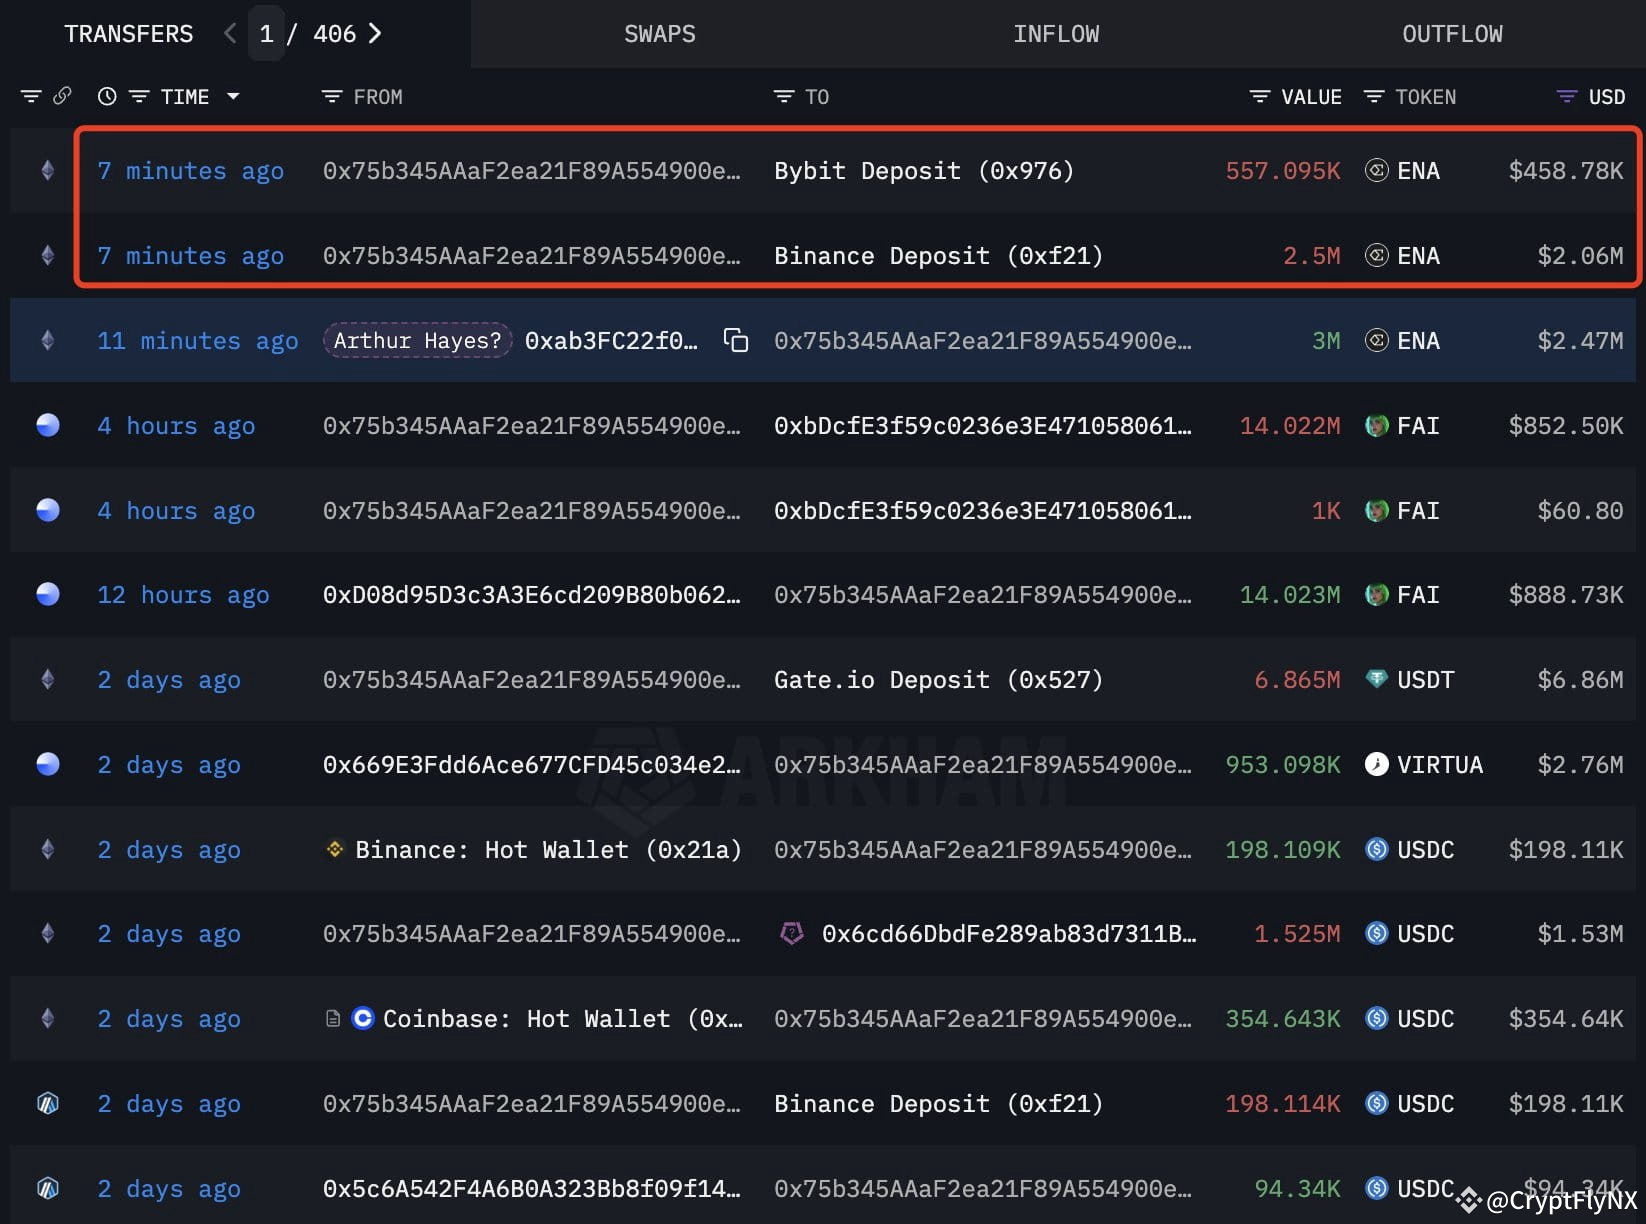Select the 953.098K value cell
The image size is (1646, 1224).
point(1283,765)
